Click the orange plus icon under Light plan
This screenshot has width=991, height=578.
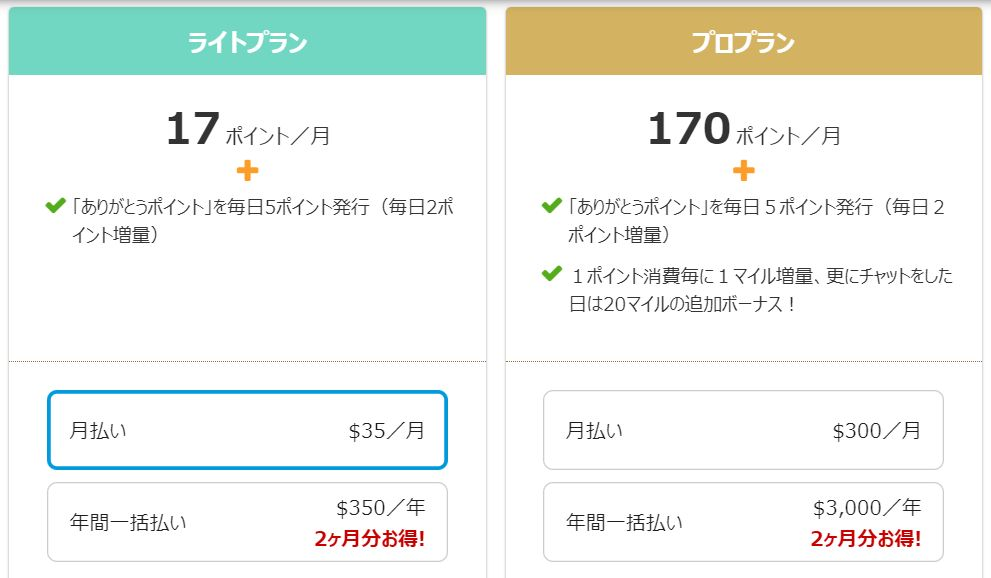(x=247, y=170)
